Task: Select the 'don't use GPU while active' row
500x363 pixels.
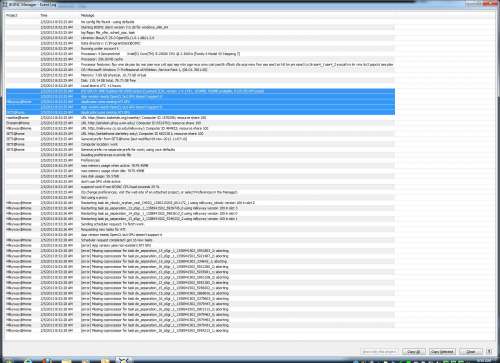Action: coord(200,182)
